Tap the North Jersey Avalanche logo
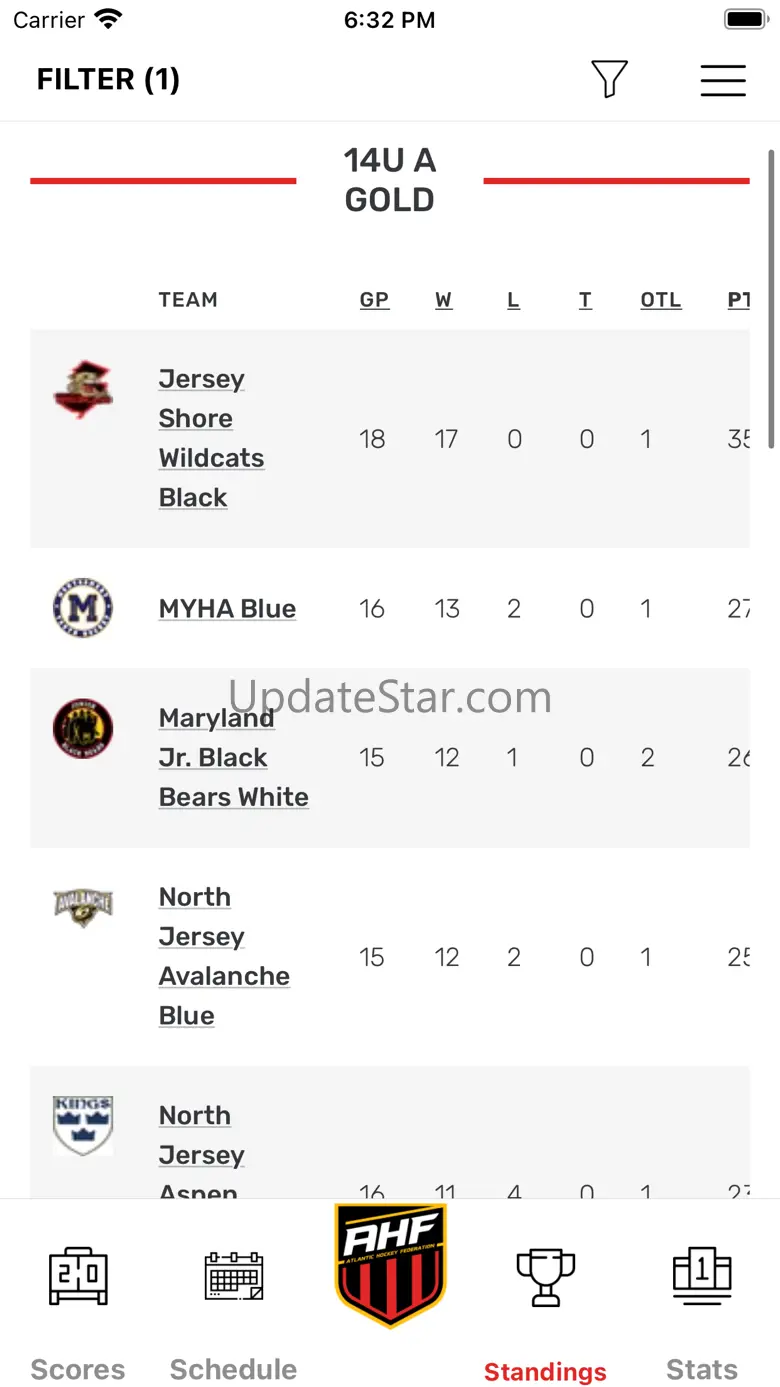Viewport: 780px width, 1387px height. 83,907
